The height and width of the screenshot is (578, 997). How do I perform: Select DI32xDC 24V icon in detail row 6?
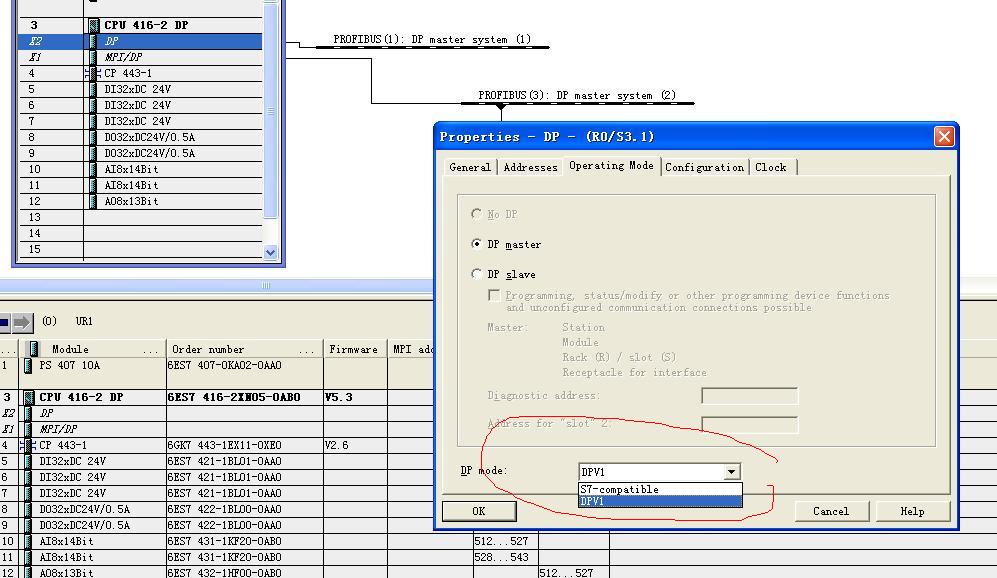(x=28, y=478)
